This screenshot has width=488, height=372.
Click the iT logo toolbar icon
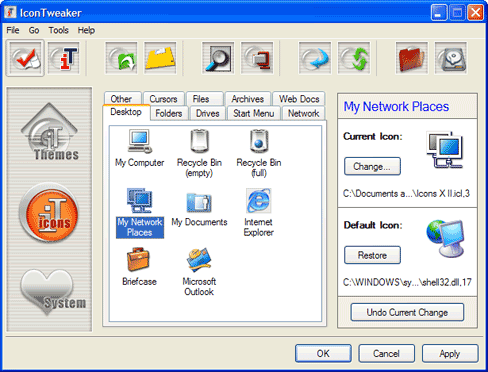pyautogui.click(x=64, y=58)
